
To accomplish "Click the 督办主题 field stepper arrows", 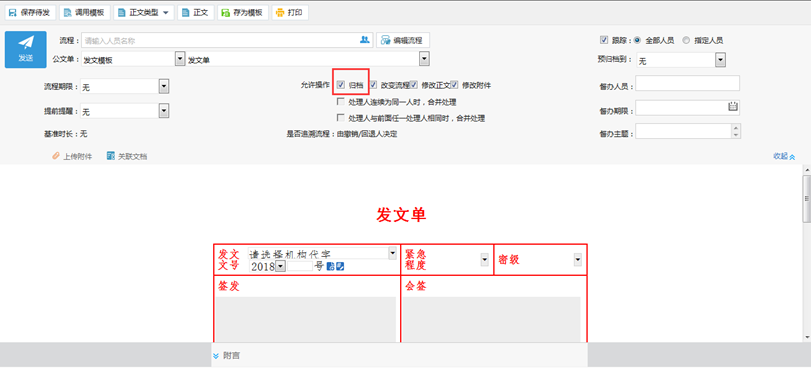I will tap(737, 131).
